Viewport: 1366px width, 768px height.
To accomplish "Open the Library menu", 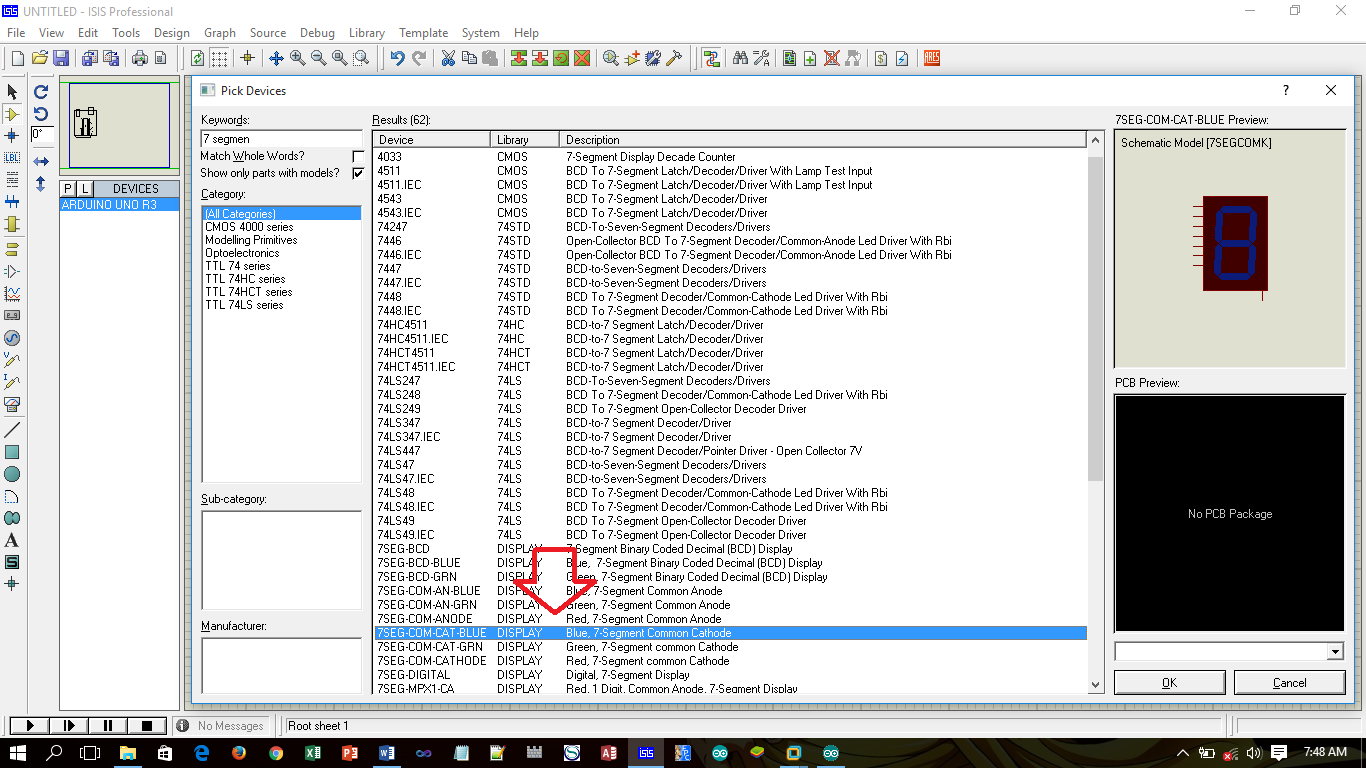I will coord(366,32).
